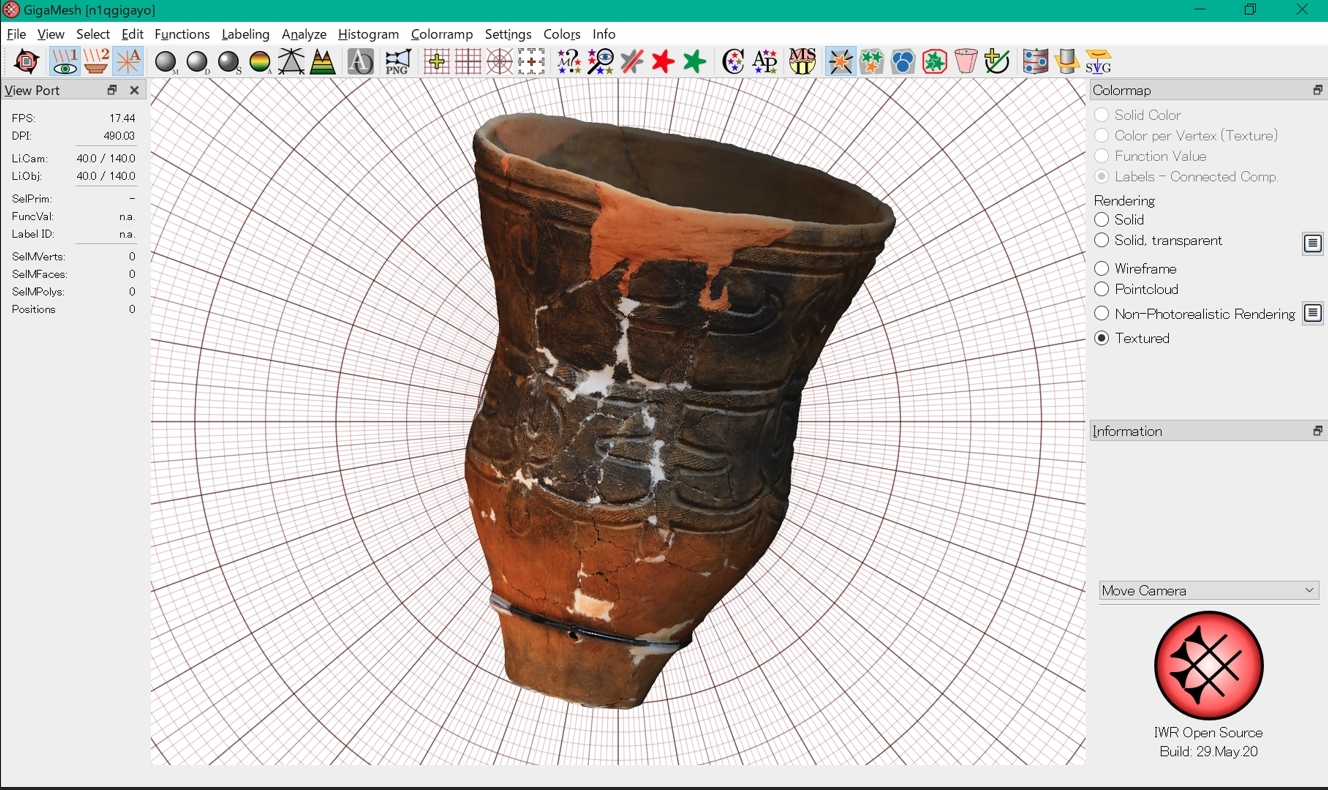Select the sphere 'M' material icon
The image size is (1328, 790).
(166, 62)
